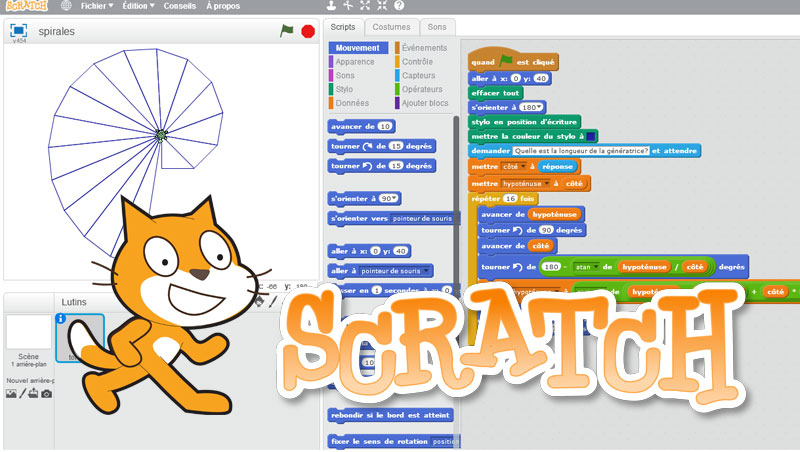Pick the pen color swatch in the mettre la couleur block
The width and height of the screenshot is (800, 452).
[591, 136]
